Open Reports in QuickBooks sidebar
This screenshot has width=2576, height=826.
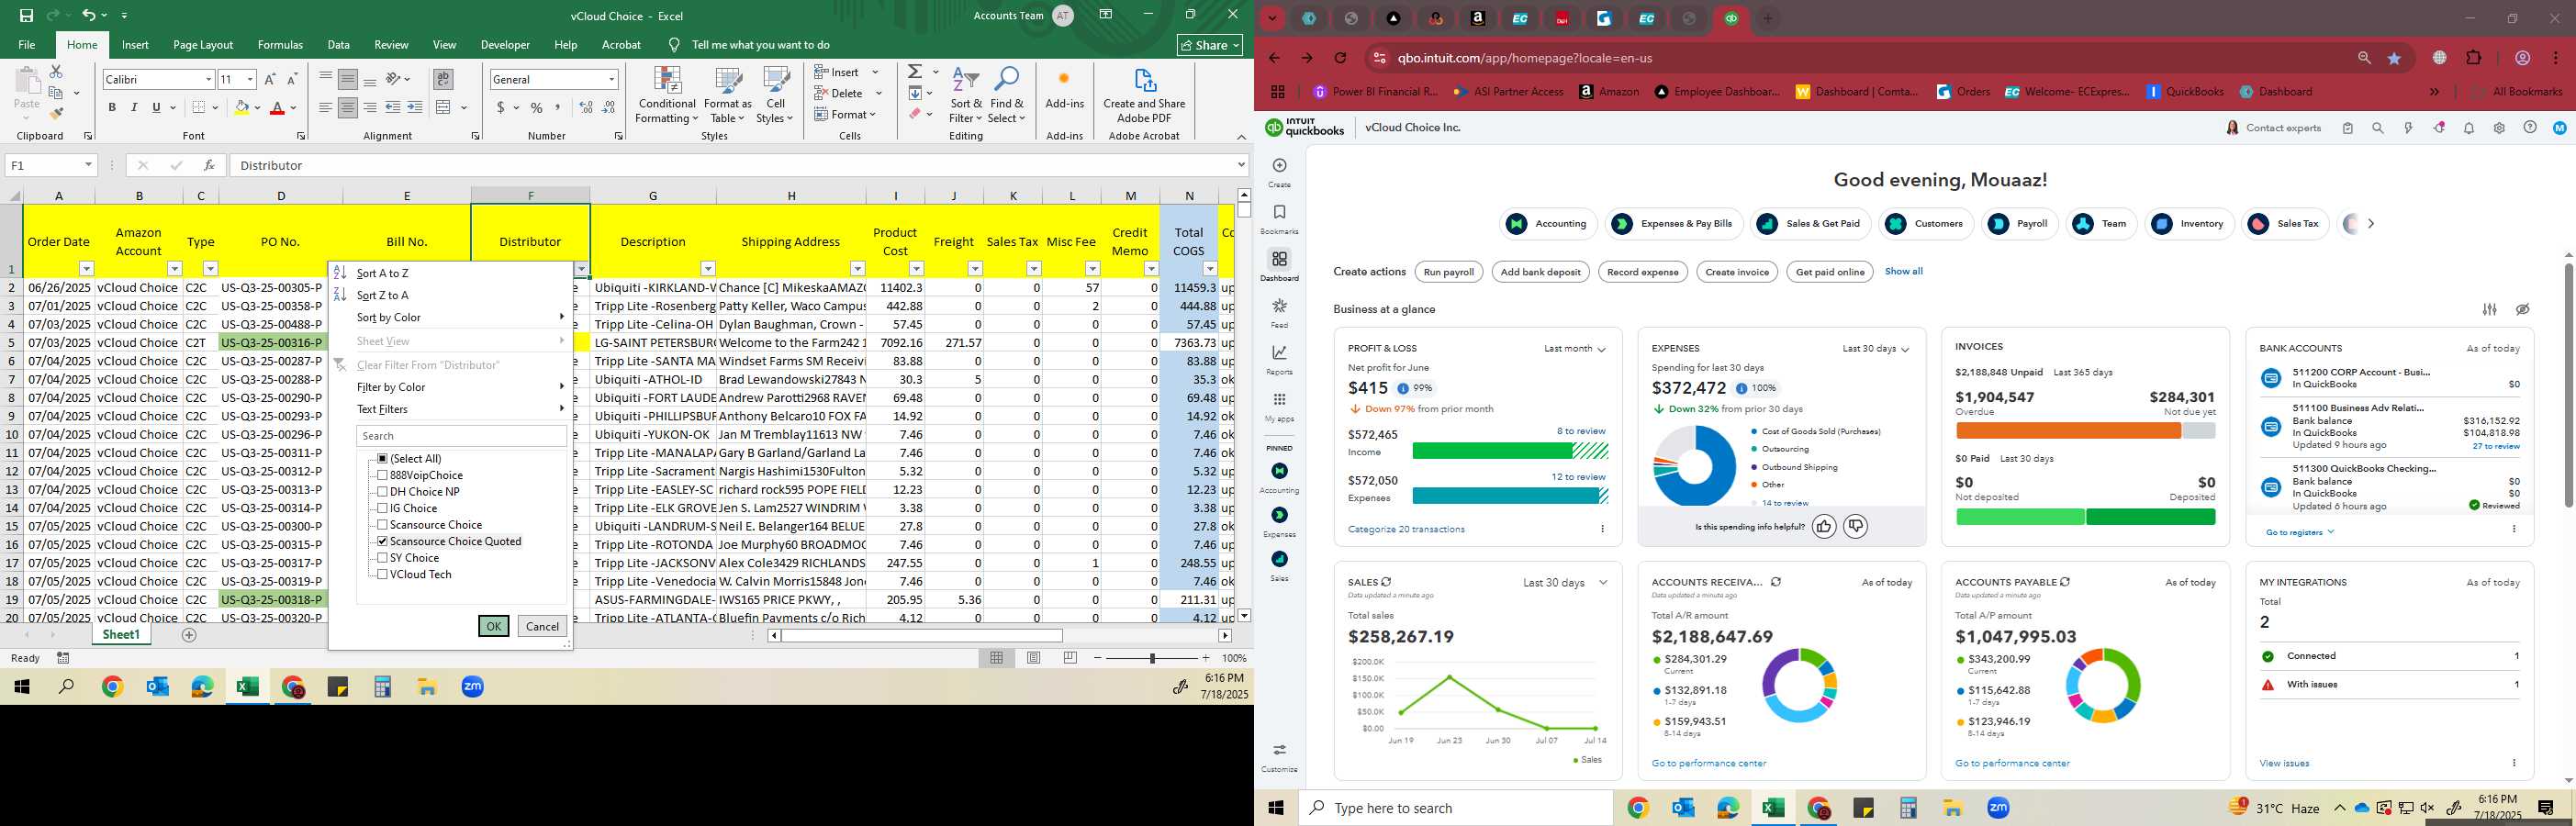1279,359
